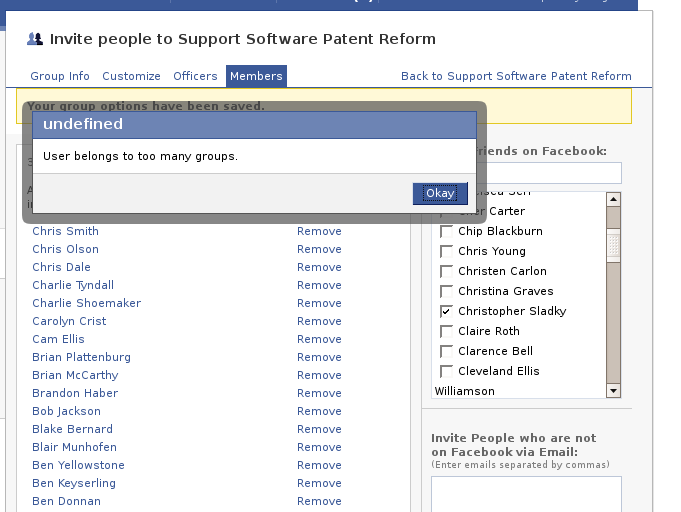681x512 pixels.
Task: Open Ben Donnan's profile link
Action: [66, 502]
